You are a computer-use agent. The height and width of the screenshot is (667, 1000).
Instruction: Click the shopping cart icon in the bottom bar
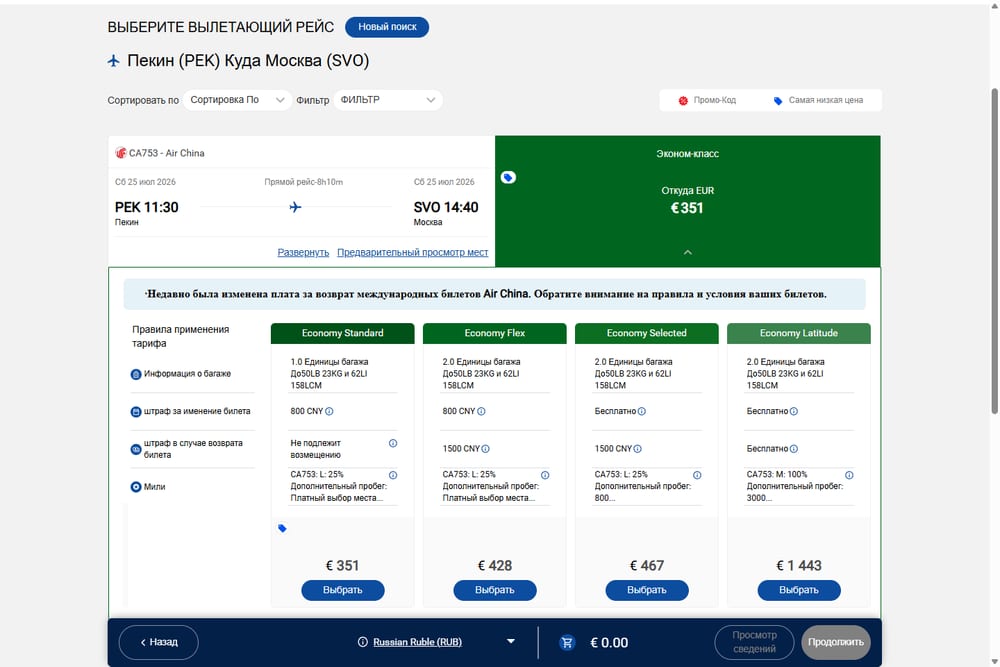(x=567, y=643)
